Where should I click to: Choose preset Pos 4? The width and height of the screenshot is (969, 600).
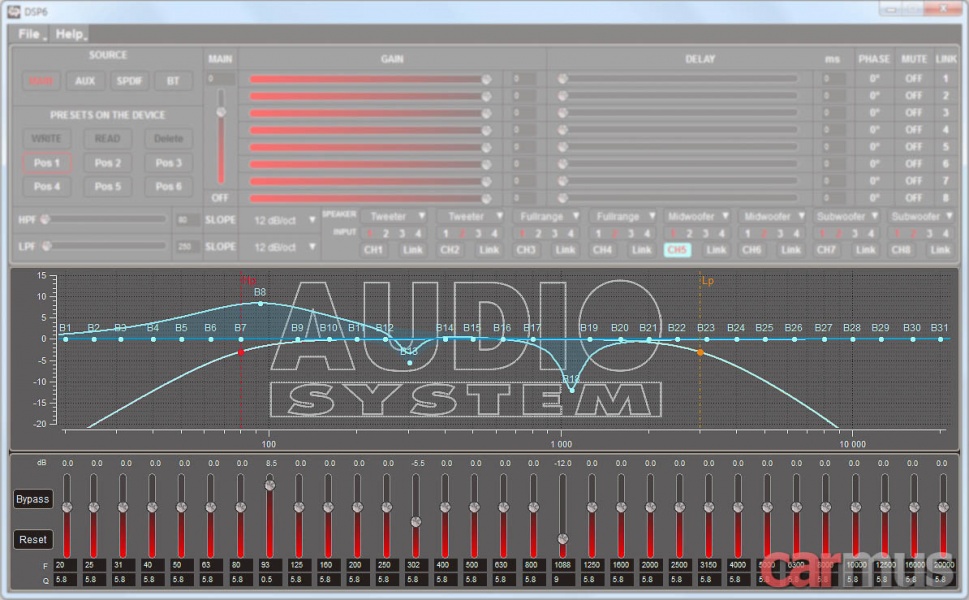click(46, 187)
